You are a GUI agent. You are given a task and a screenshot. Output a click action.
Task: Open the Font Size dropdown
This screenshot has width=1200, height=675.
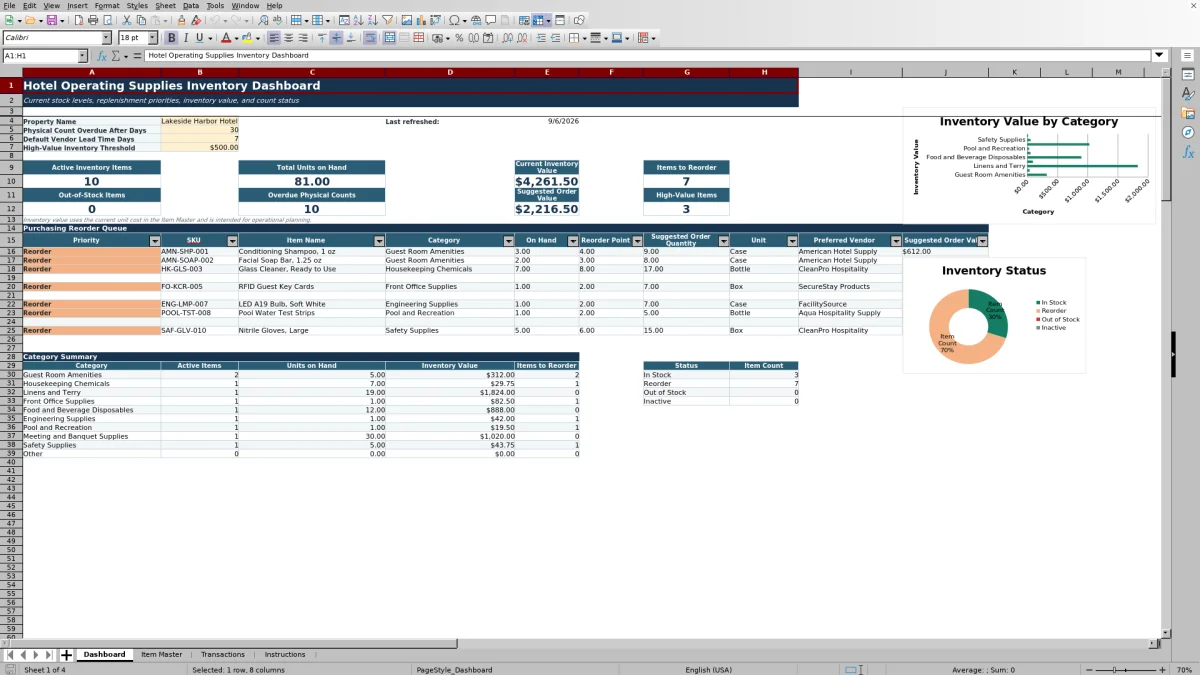(x=153, y=38)
